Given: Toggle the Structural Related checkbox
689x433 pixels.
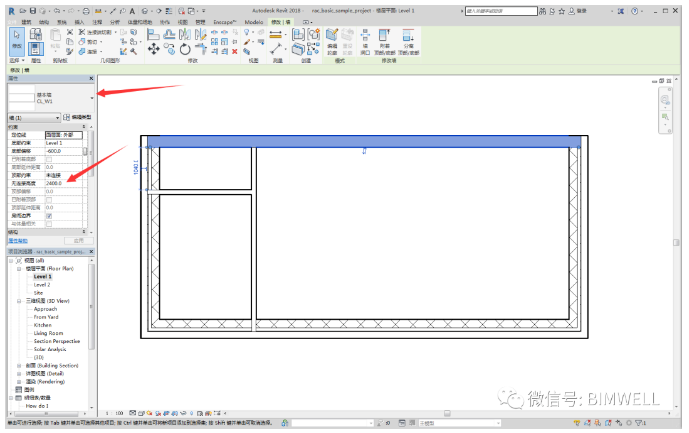Looking at the screenshot, I should (49, 224).
